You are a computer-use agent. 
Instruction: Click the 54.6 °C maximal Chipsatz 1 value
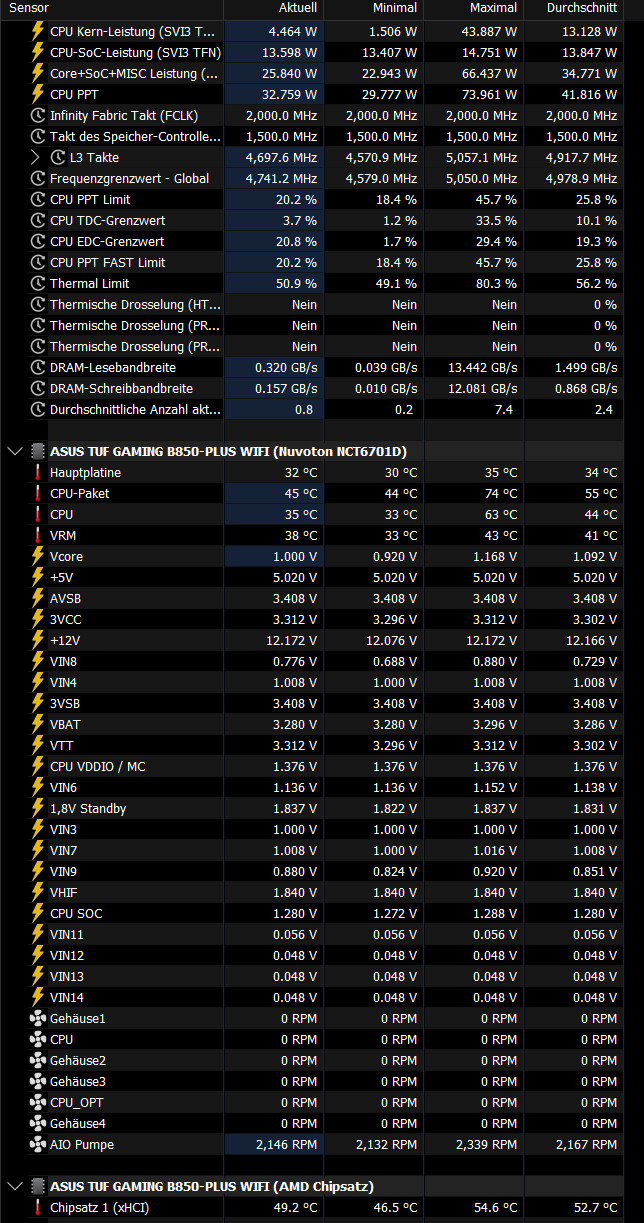(495, 1207)
